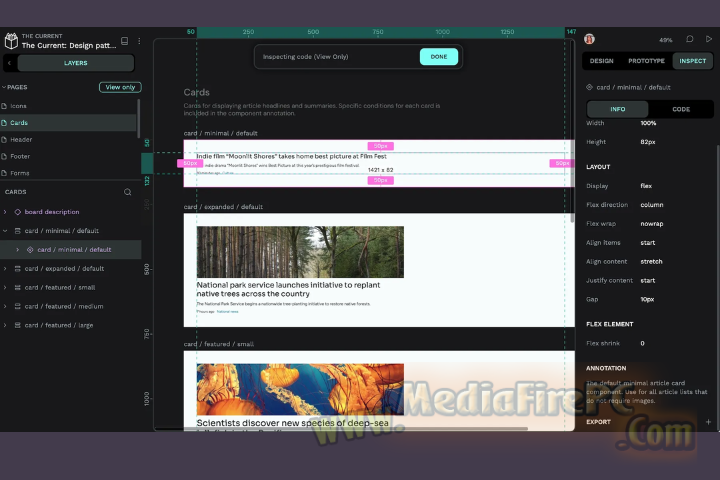This screenshot has width=720, height=480.
Task: Open the Icons page
Action: (x=68, y=106)
